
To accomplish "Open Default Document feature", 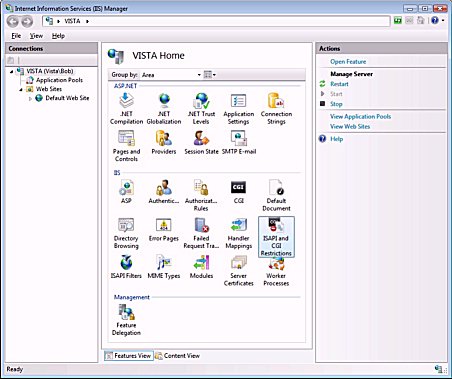I will coord(276,195).
